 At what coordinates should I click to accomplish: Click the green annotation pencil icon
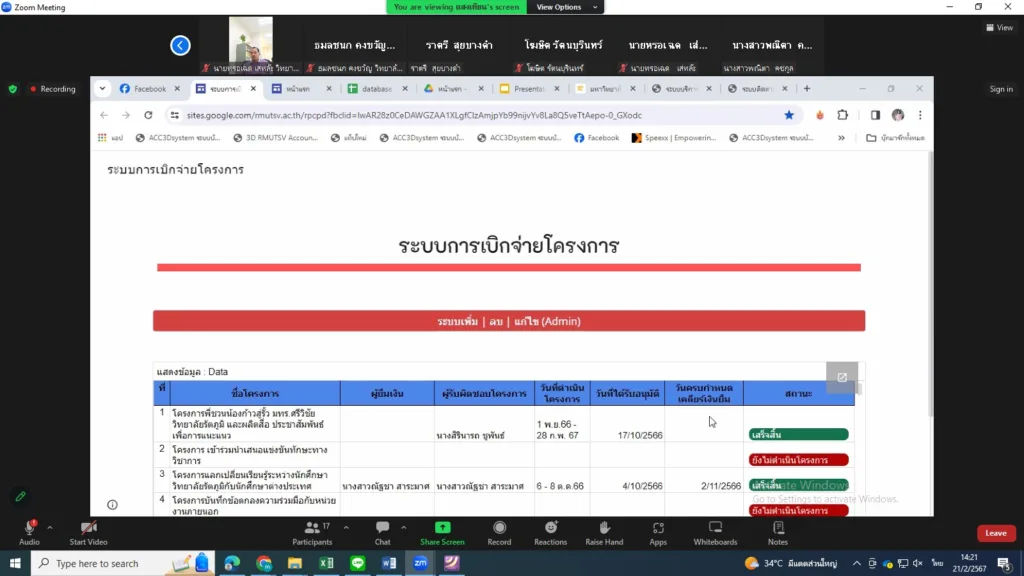(20, 497)
